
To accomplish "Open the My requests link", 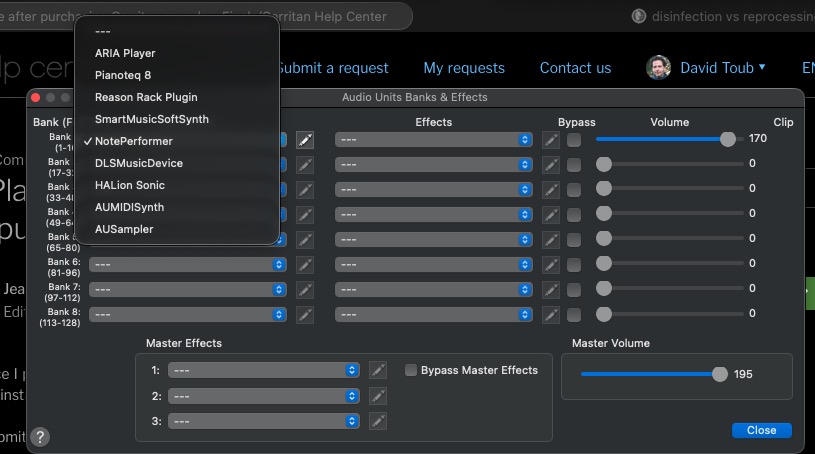I will [x=464, y=68].
